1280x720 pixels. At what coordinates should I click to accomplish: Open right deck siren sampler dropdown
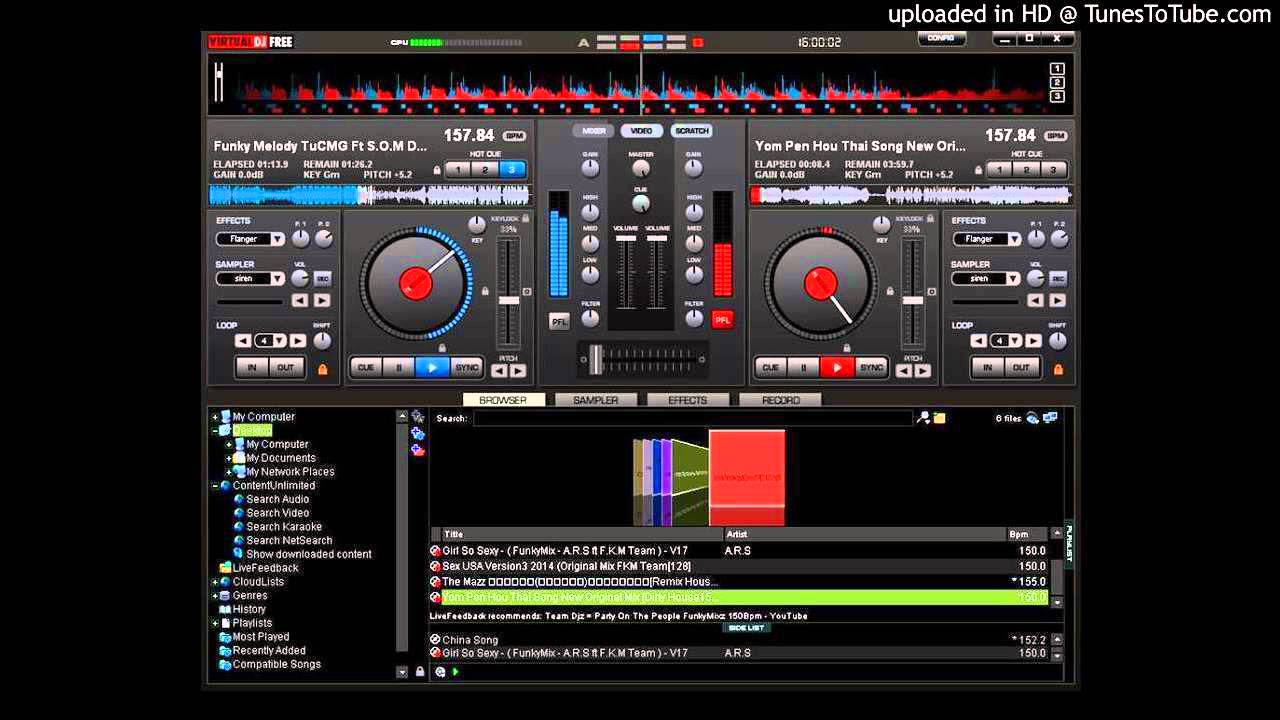[1014, 279]
